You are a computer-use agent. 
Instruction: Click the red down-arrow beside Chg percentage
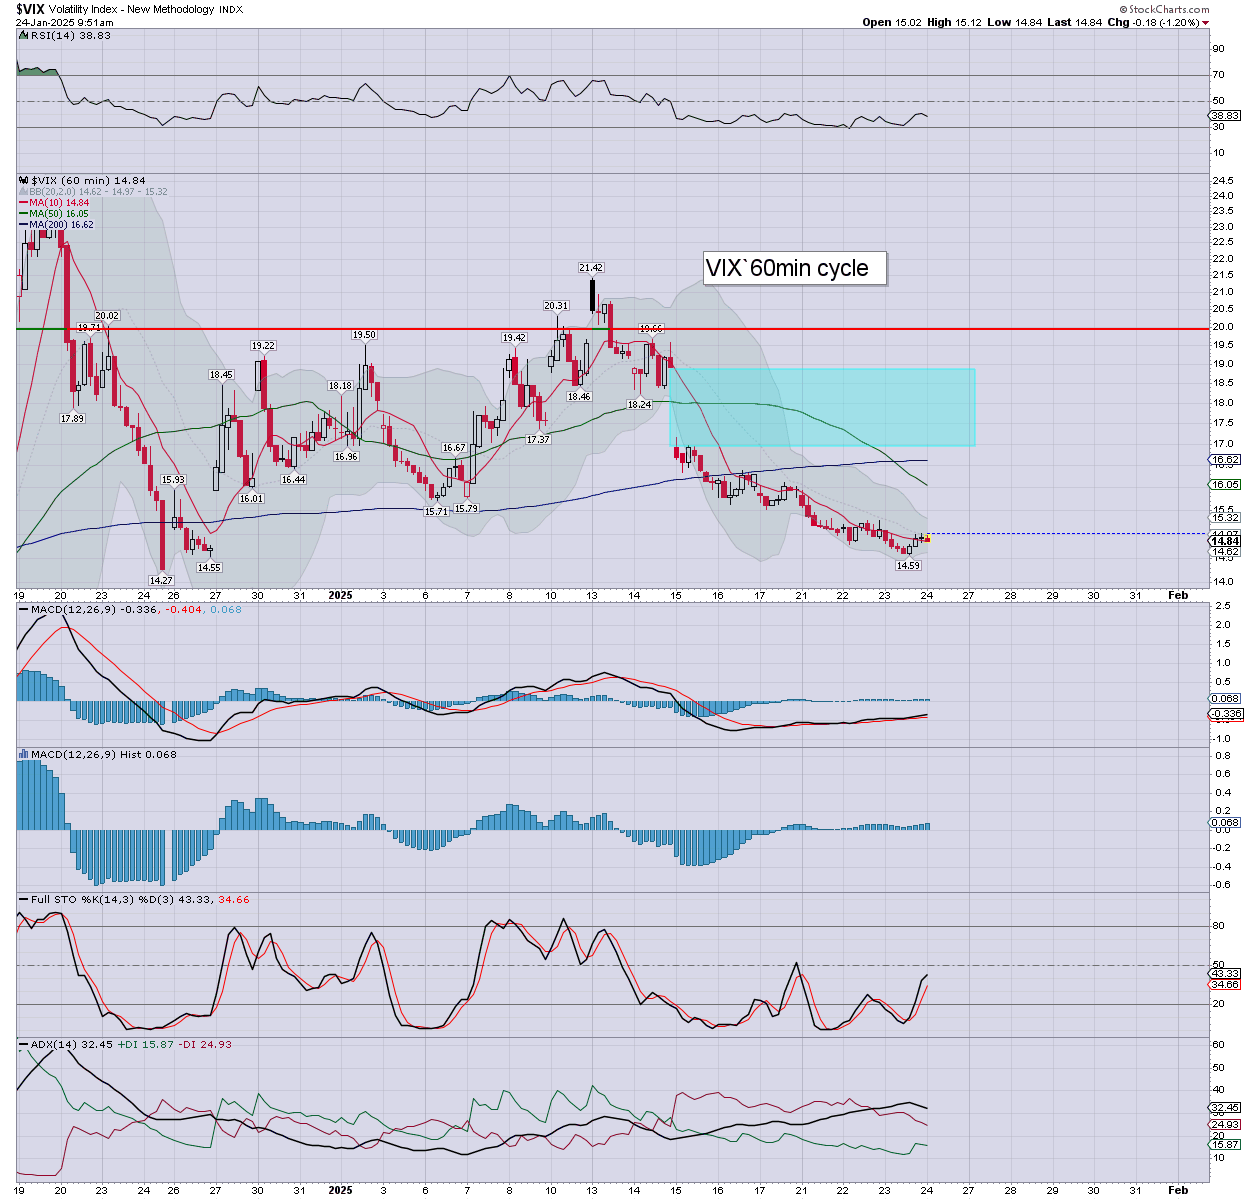(x=1205, y=23)
